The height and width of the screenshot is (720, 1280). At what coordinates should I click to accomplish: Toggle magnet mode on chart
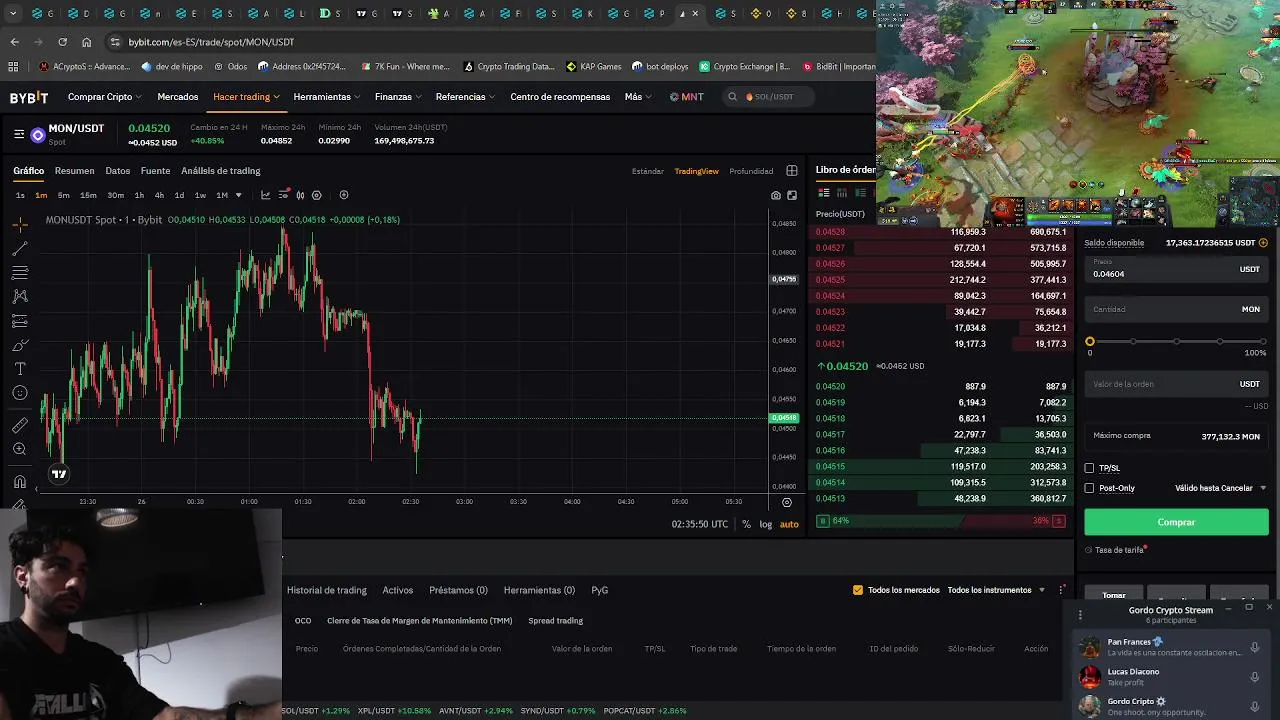click(x=20, y=481)
